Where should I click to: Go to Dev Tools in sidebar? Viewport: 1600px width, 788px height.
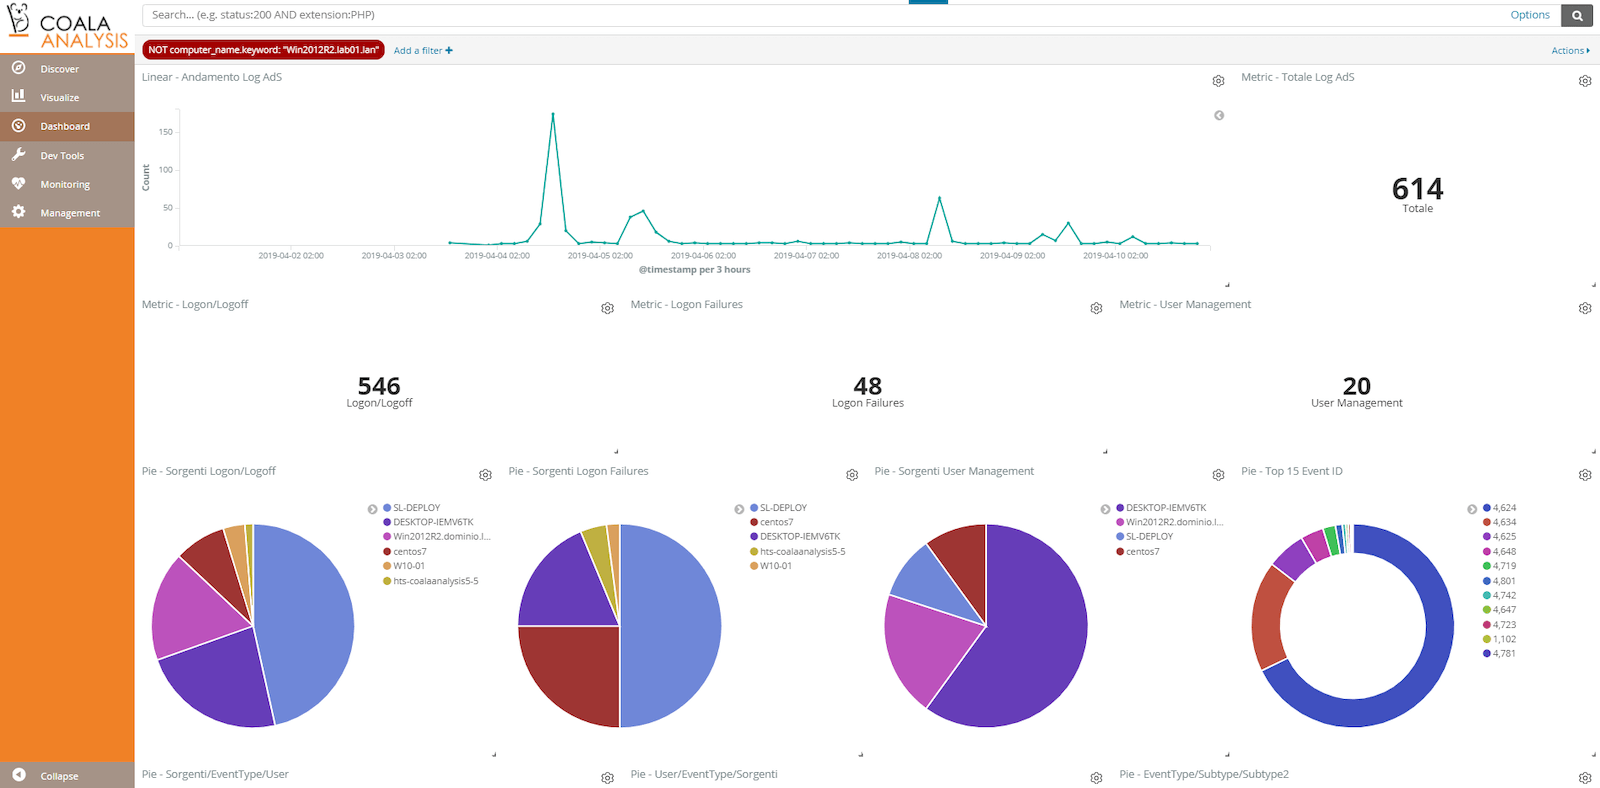point(62,156)
